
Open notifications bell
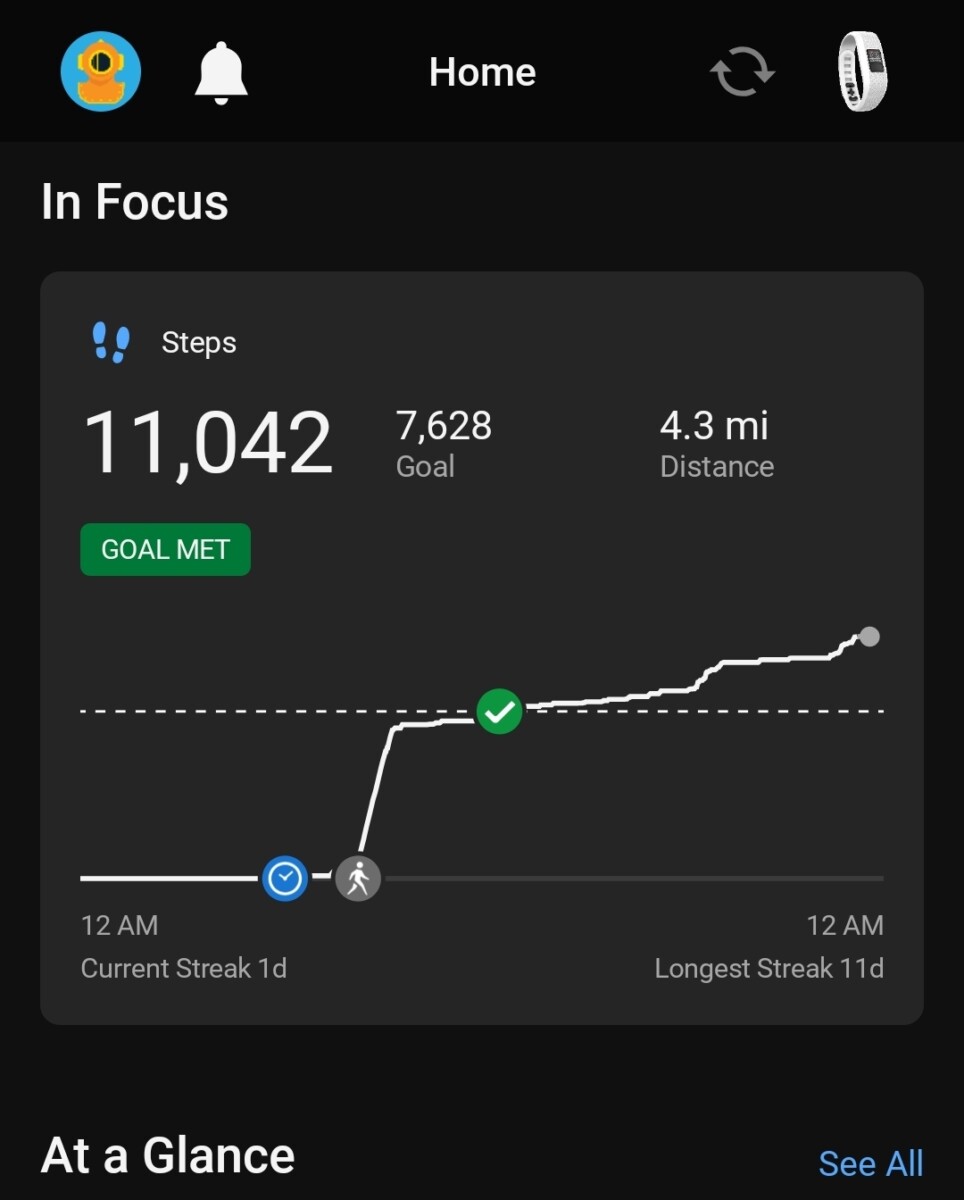pyautogui.click(x=221, y=72)
